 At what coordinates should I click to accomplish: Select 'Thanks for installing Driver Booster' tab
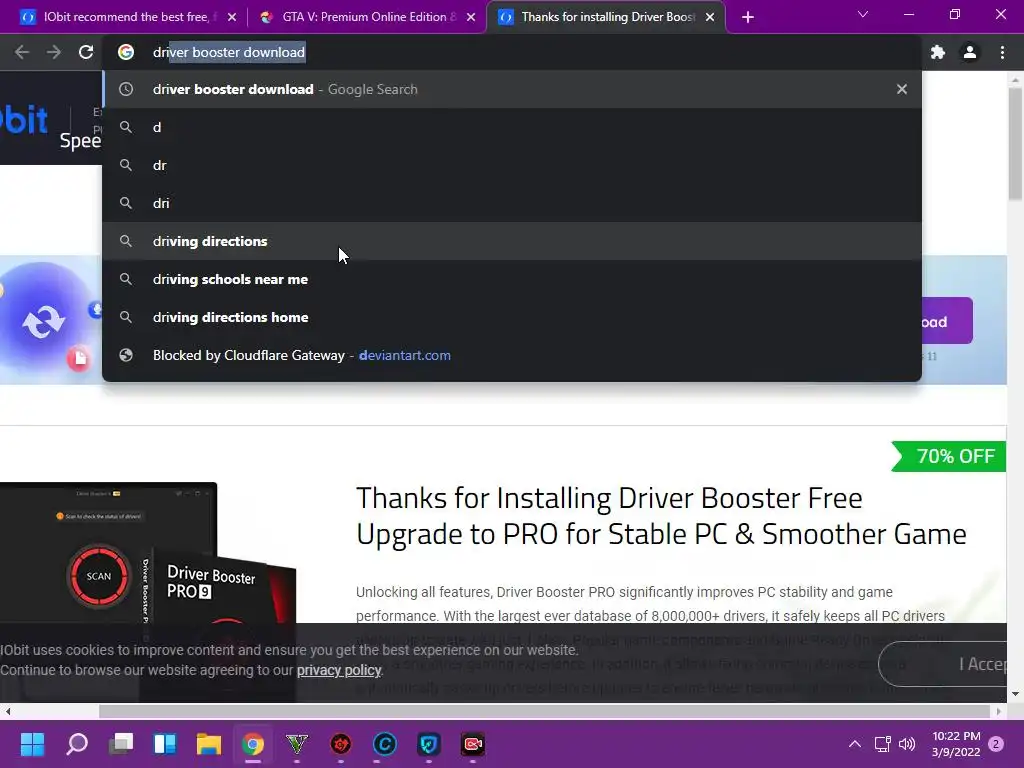(x=606, y=17)
